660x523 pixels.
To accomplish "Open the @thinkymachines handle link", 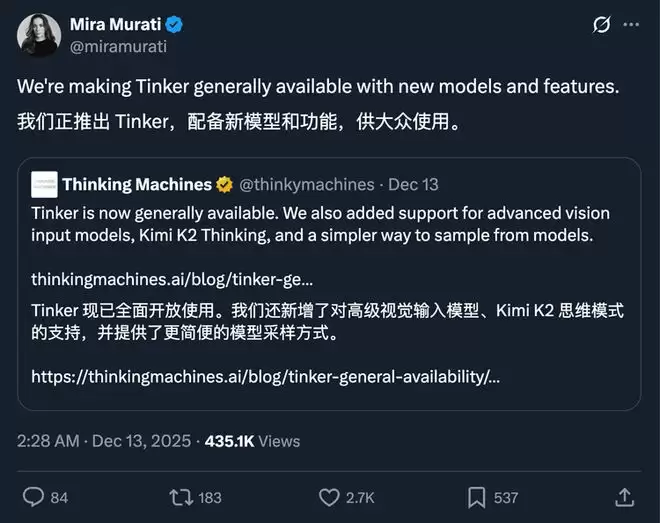I will pyautogui.click(x=306, y=184).
